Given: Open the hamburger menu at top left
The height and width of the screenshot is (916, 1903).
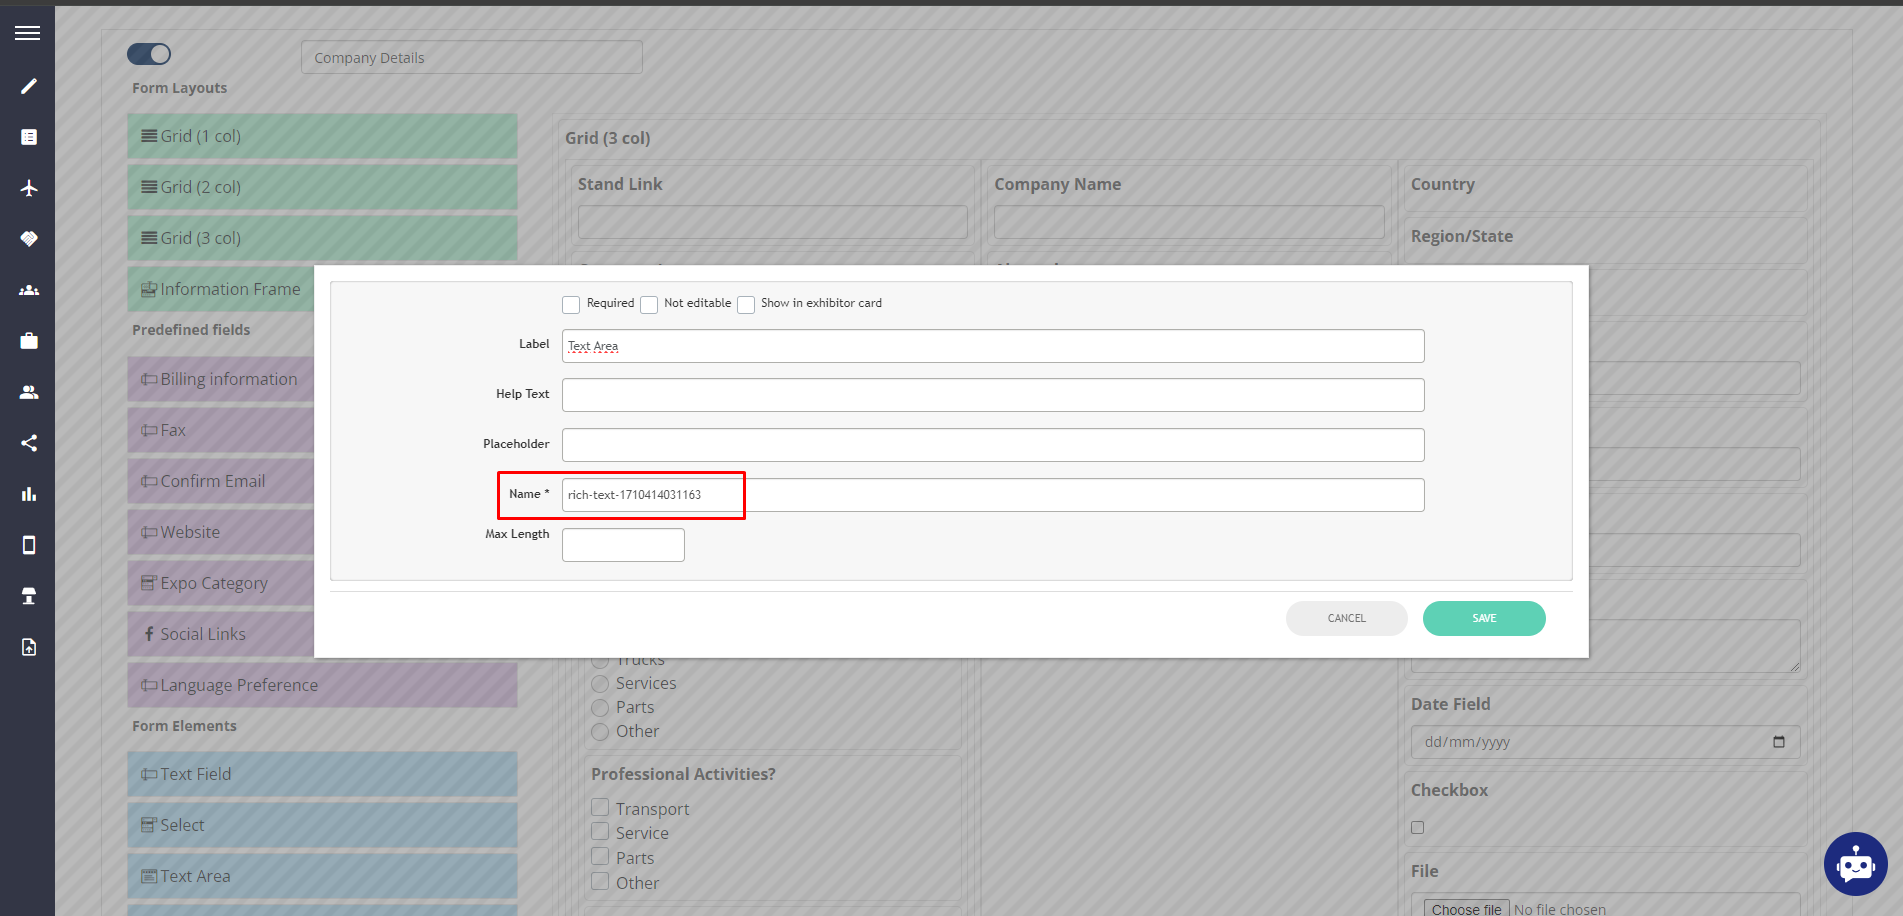Looking at the screenshot, I should 27,32.
